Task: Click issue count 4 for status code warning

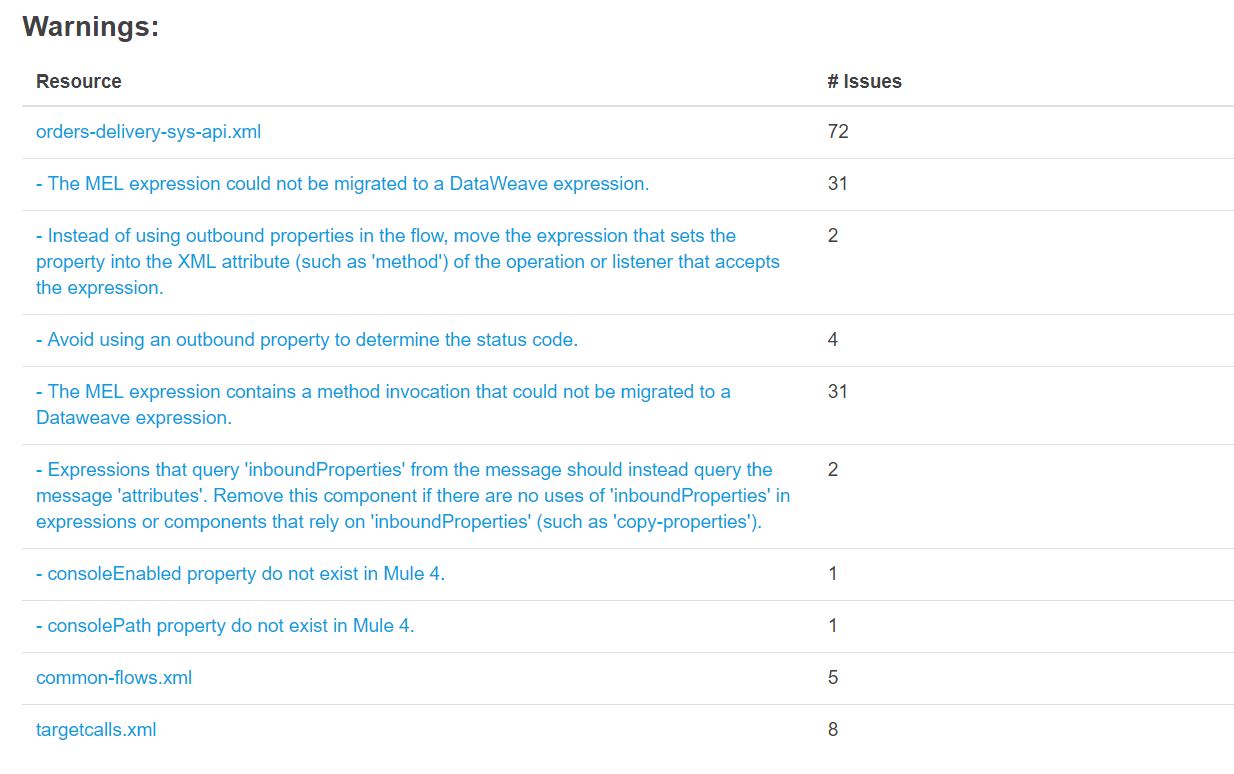Action: point(833,340)
